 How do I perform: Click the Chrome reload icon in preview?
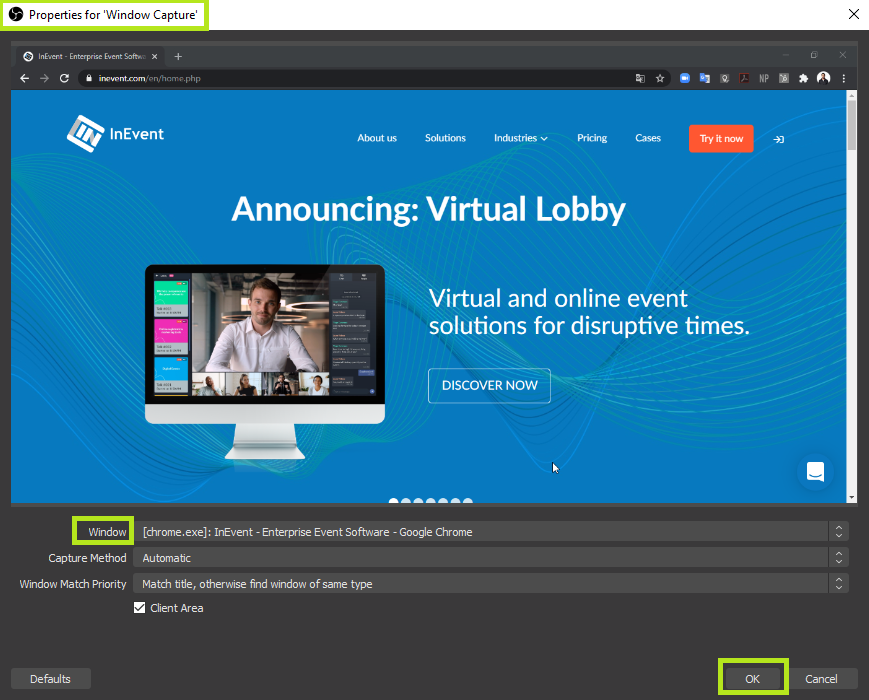tap(64, 78)
